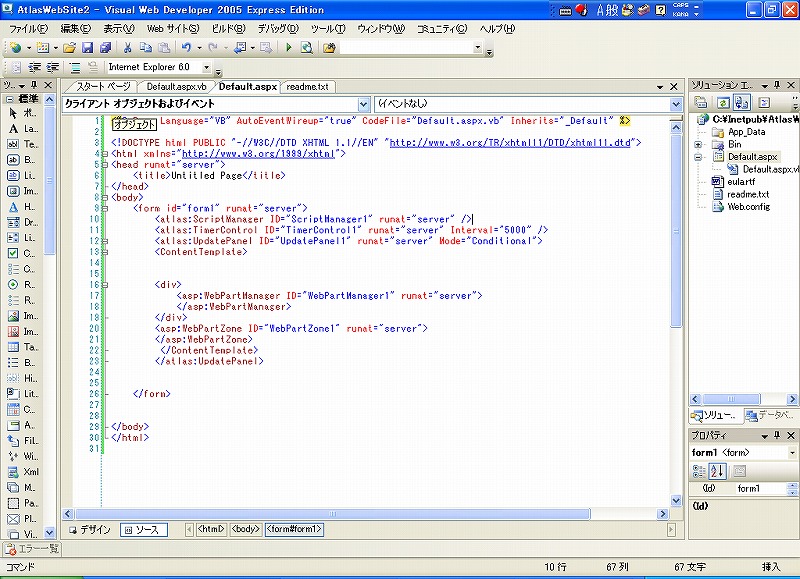Screen dimensions: 800x579
Task: Select the Xml control in Toolbox
Action: tap(24, 472)
